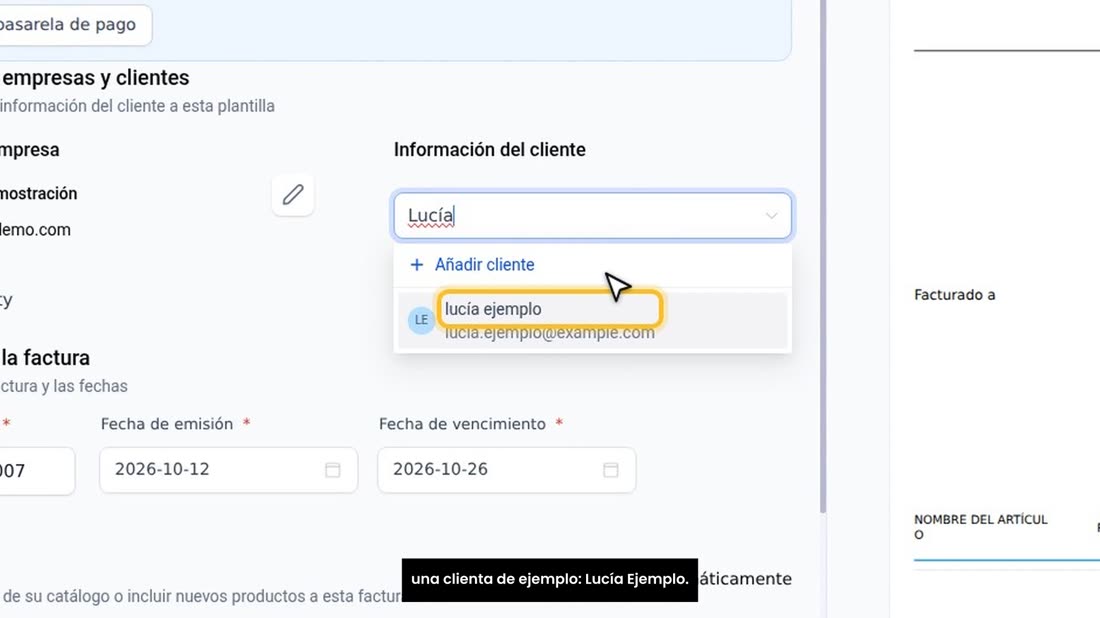Viewport: 1100px width, 618px height.
Task: Click the invoice number field ending in 007
Action: (35, 470)
